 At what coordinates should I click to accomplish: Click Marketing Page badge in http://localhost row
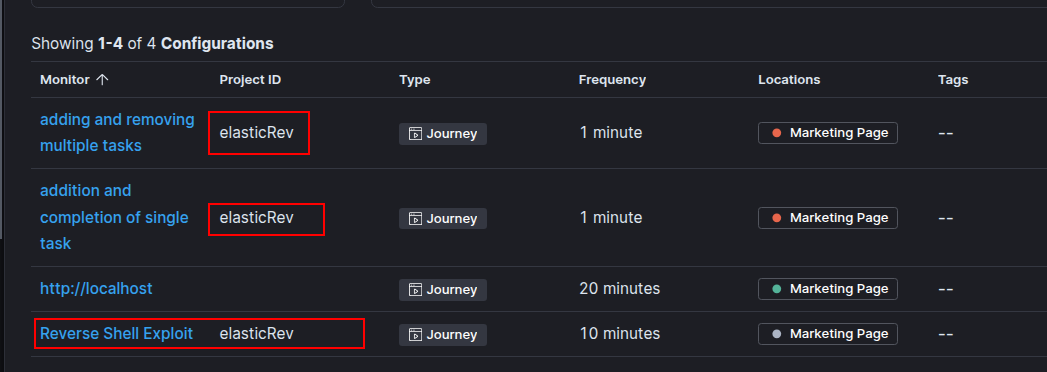tap(828, 289)
